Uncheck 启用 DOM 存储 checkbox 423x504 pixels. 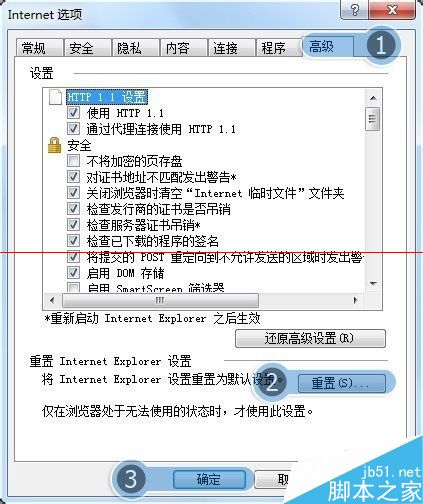pos(73,272)
